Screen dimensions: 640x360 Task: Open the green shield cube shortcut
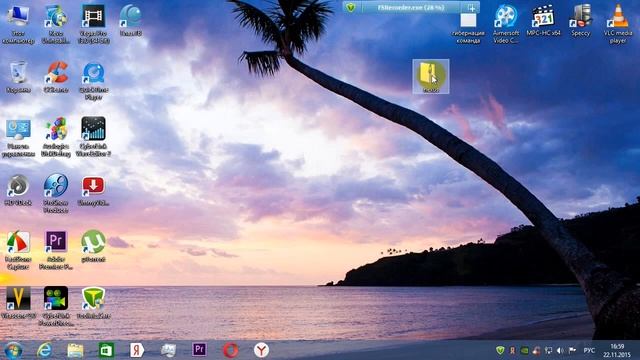pyautogui.click(x=93, y=302)
